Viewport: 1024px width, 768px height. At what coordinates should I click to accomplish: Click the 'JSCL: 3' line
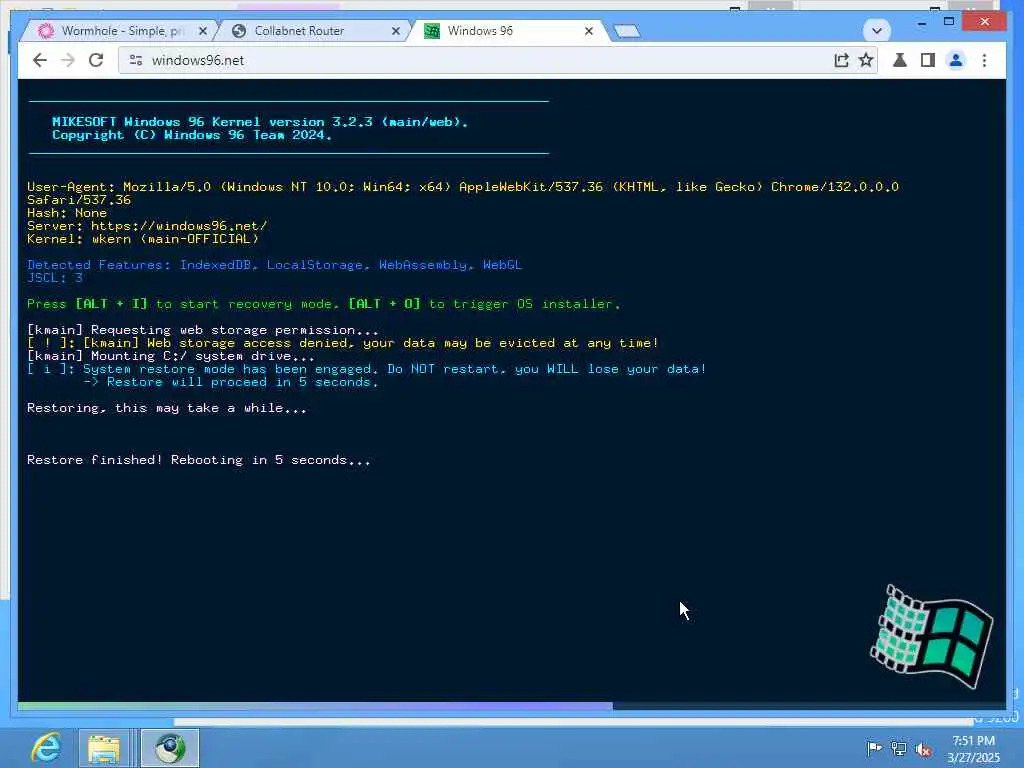(x=55, y=278)
